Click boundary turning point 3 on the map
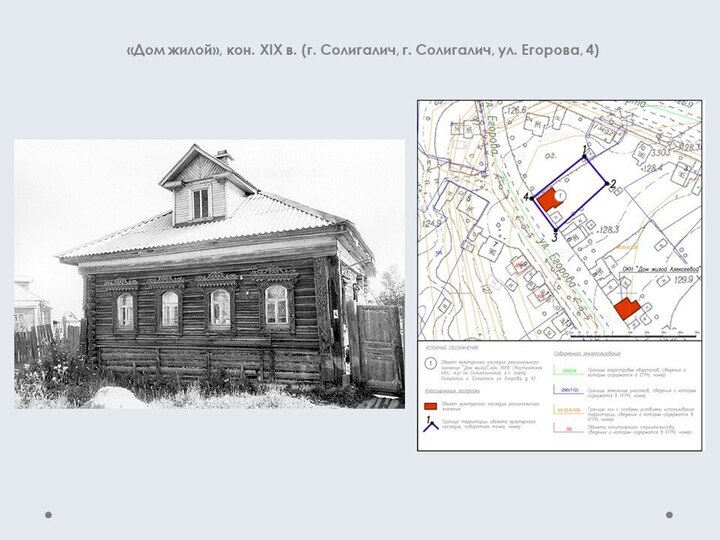 point(556,230)
